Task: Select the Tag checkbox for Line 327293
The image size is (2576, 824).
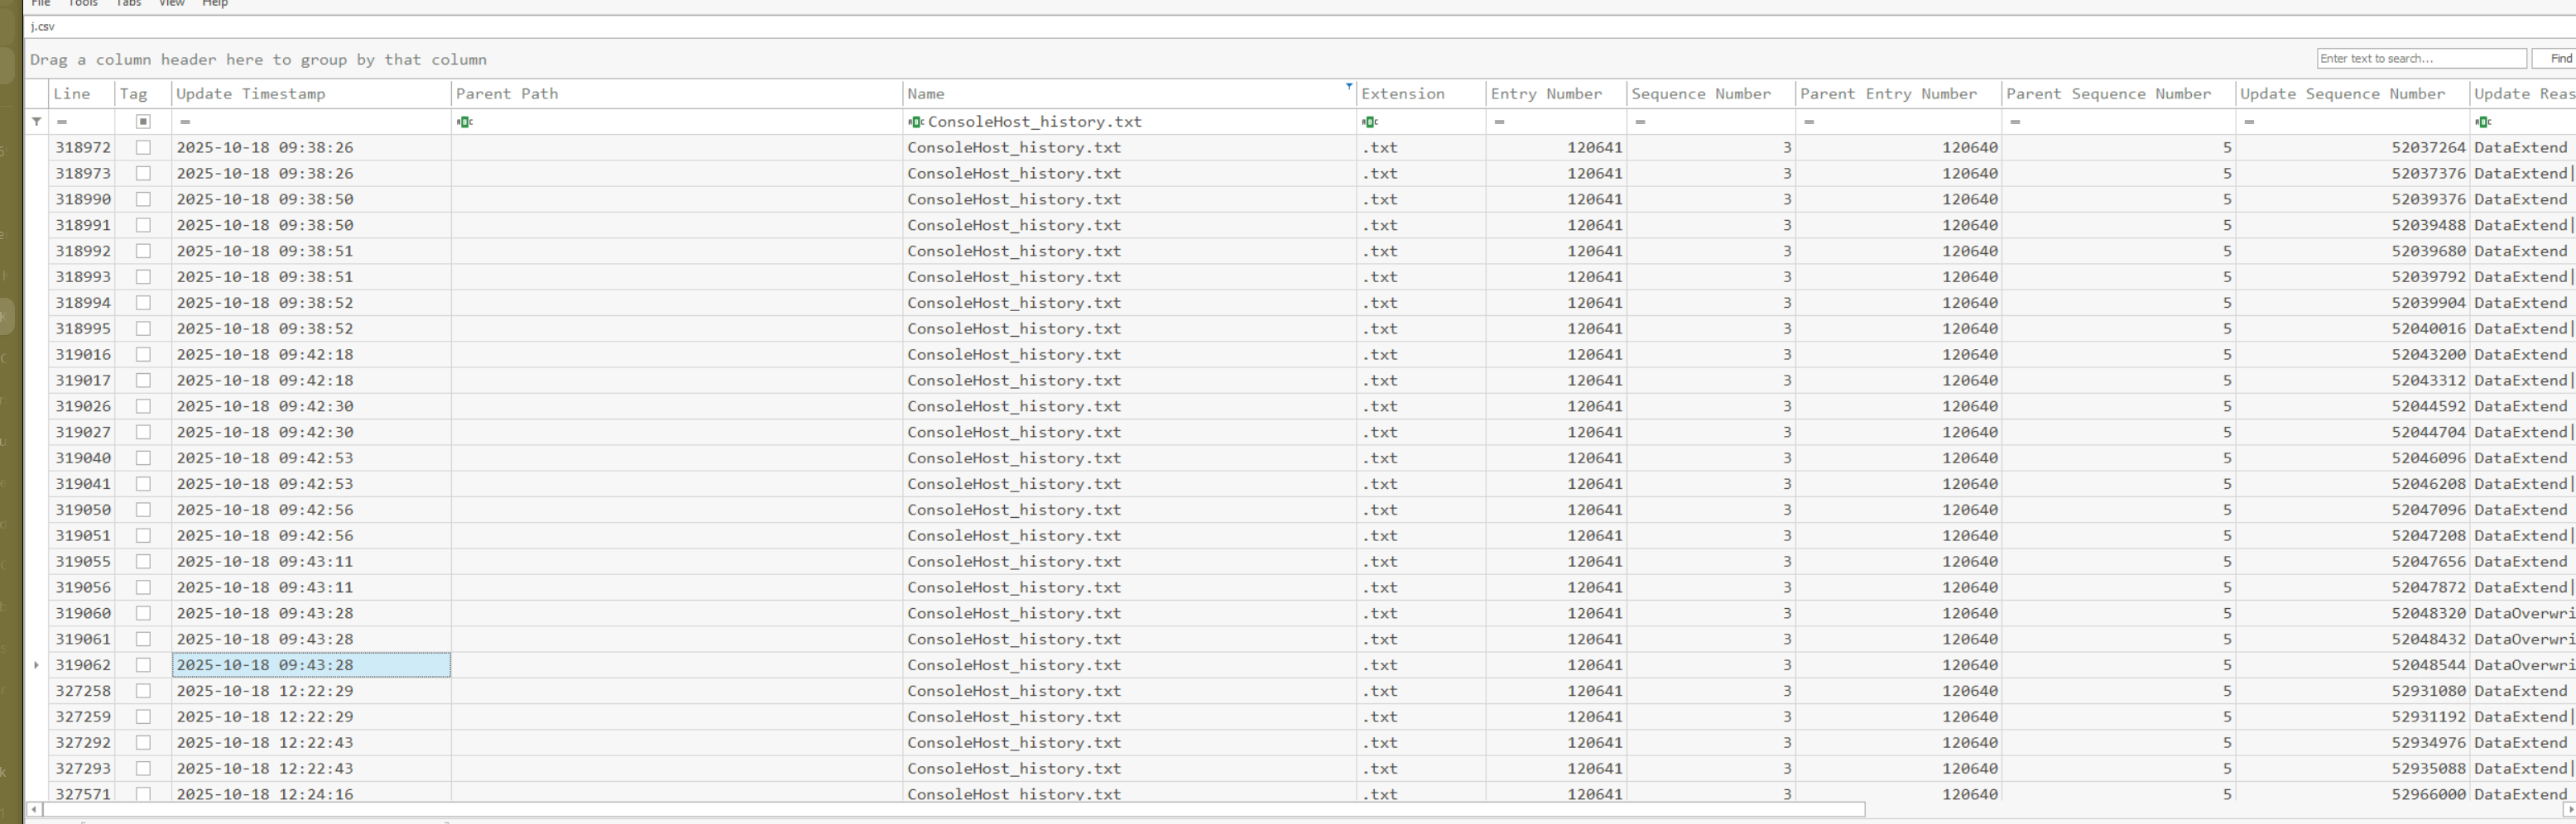Action: [143, 769]
